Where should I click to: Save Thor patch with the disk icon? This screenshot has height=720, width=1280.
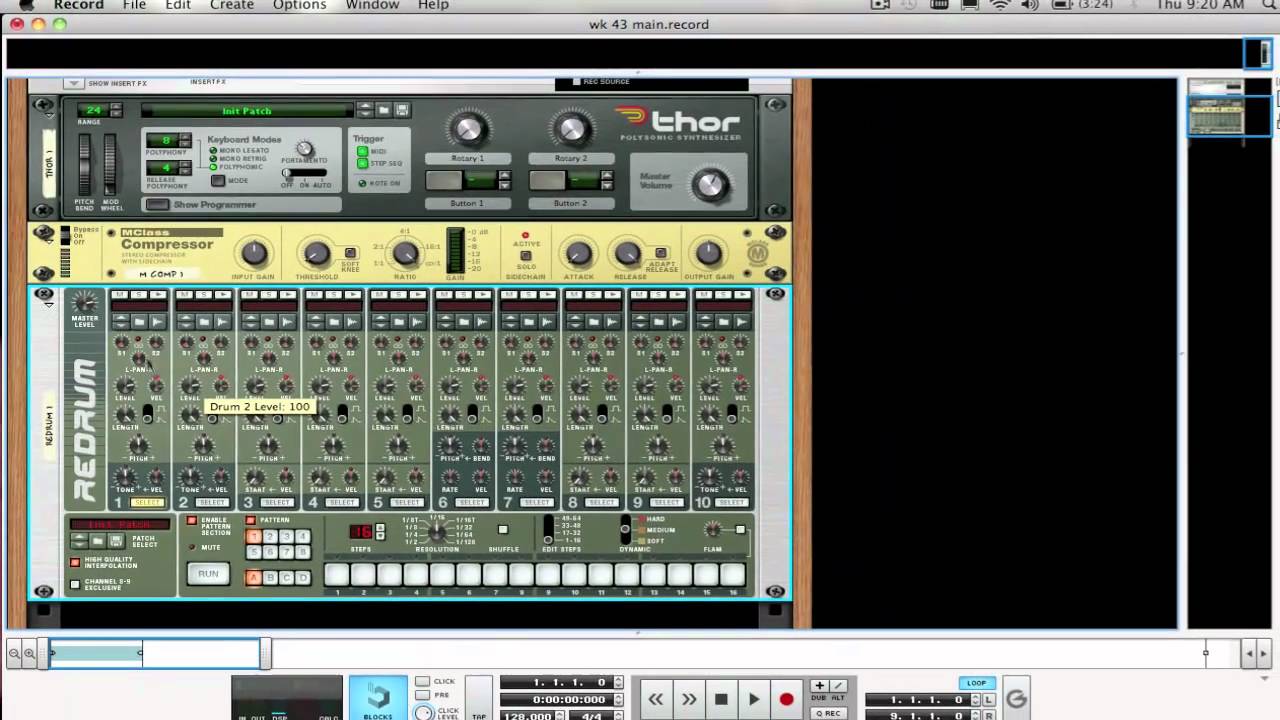tap(402, 110)
